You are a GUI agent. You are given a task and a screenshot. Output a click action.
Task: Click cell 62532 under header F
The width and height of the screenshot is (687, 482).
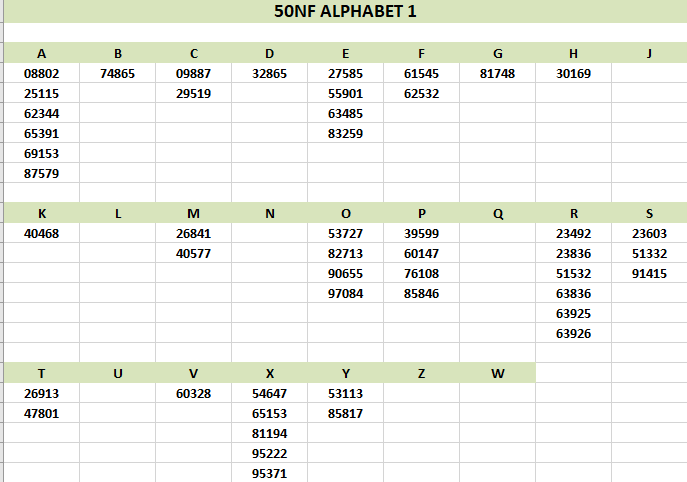421,93
